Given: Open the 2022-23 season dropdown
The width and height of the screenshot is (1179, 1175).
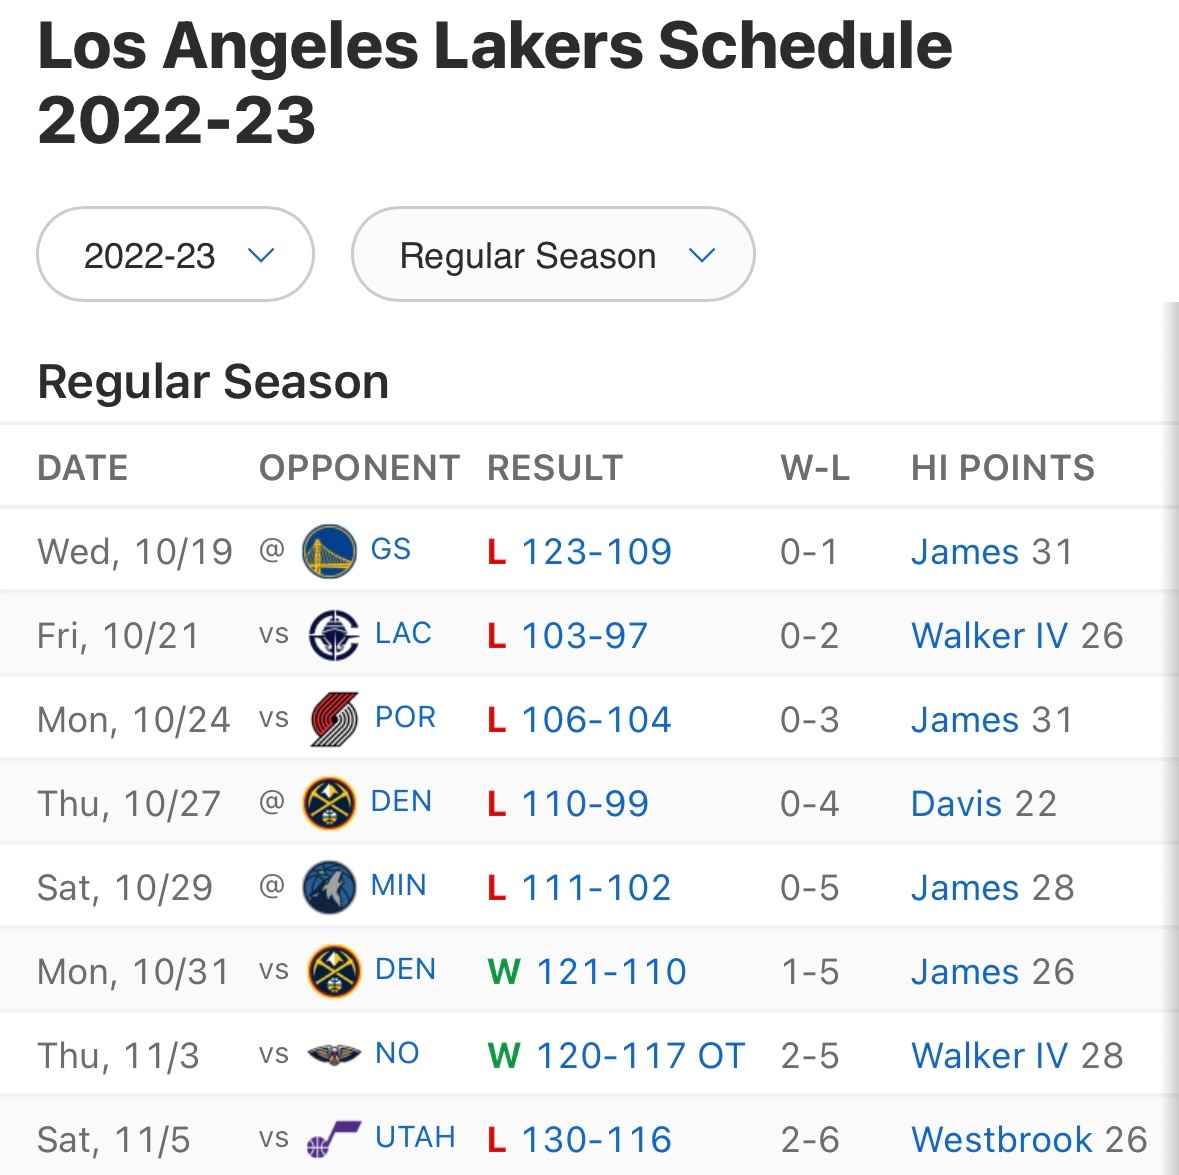Looking at the screenshot, I should (176, 255).
